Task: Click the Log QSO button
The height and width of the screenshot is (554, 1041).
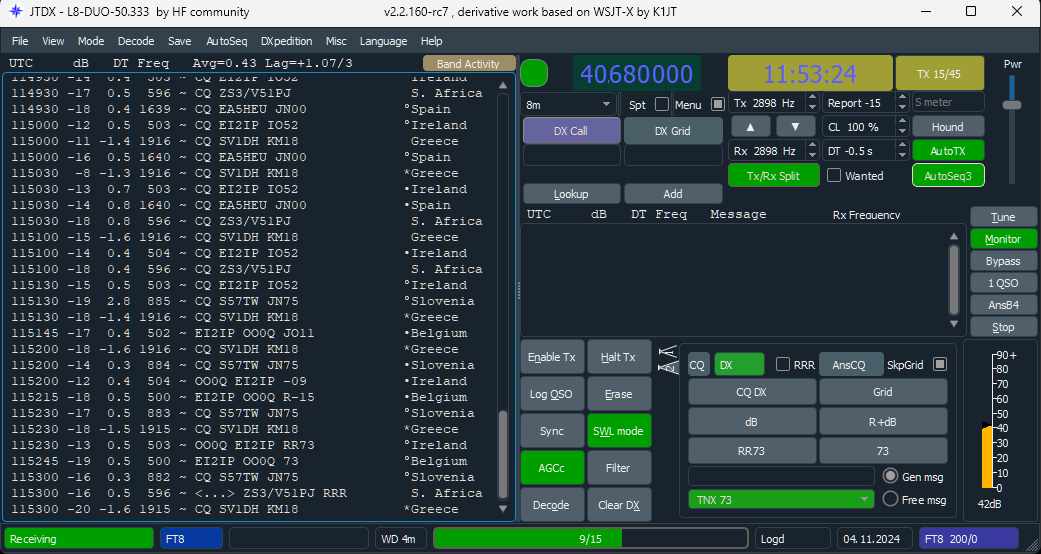Action: (x=552, y=394)
